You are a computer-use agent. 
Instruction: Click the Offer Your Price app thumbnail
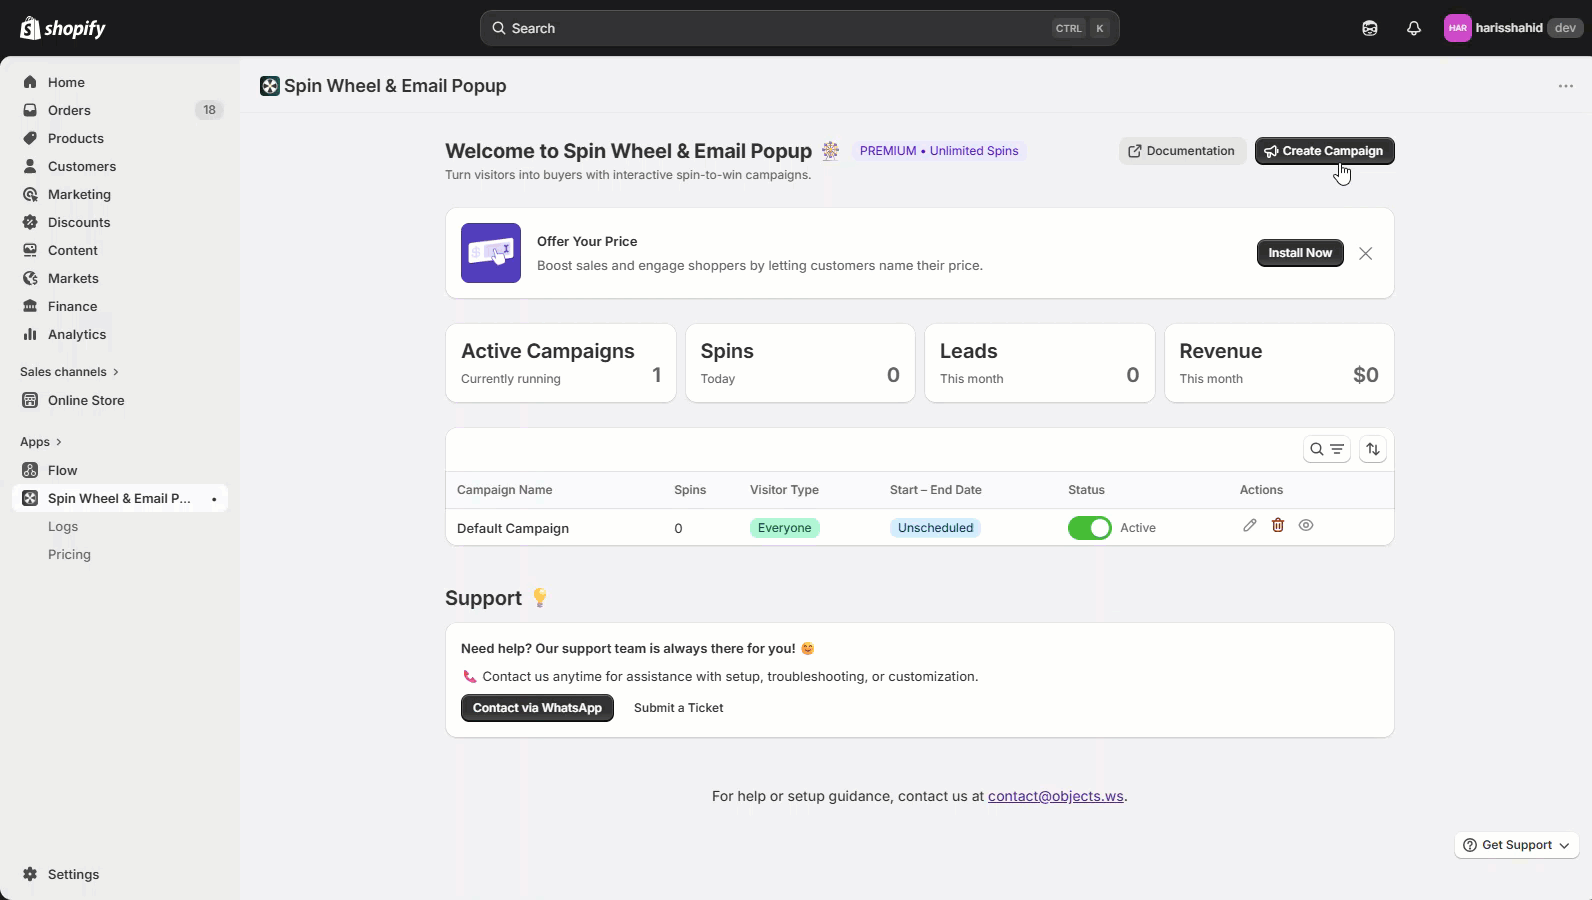(x=491, y=253)
